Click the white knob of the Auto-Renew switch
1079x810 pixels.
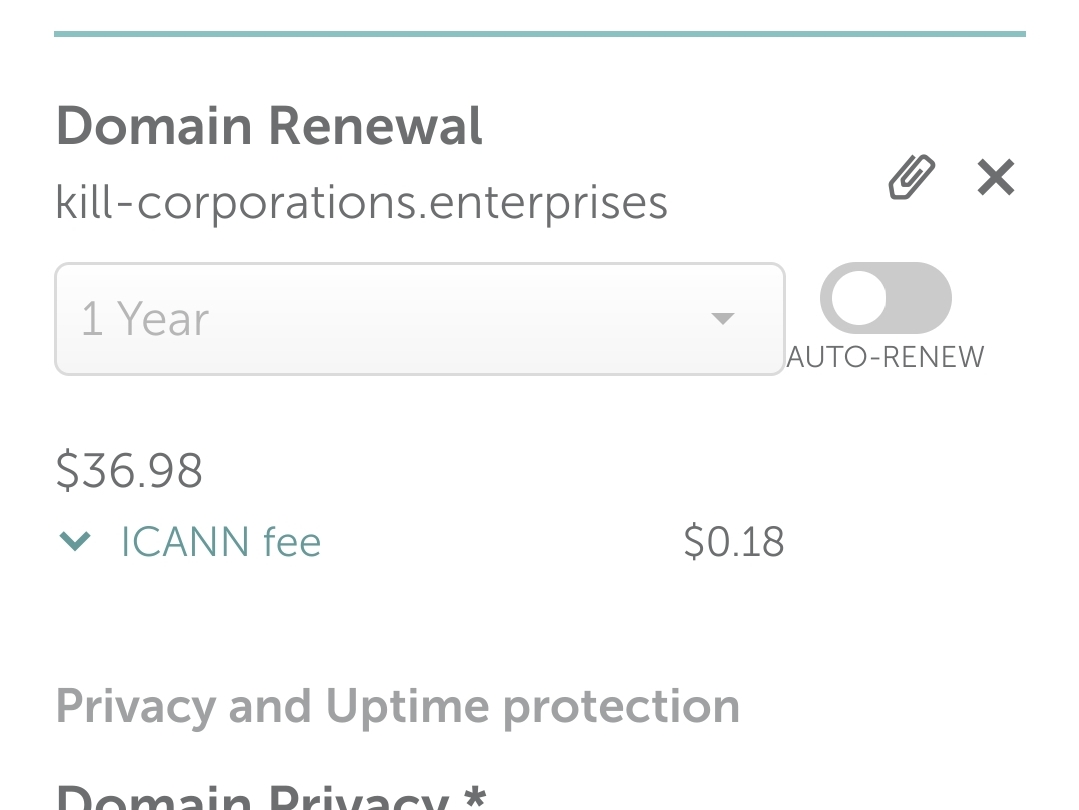coord(858,298)
